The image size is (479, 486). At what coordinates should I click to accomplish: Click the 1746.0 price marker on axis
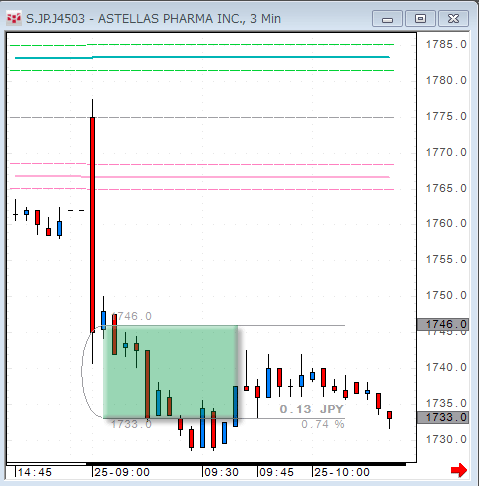[443, 324]
